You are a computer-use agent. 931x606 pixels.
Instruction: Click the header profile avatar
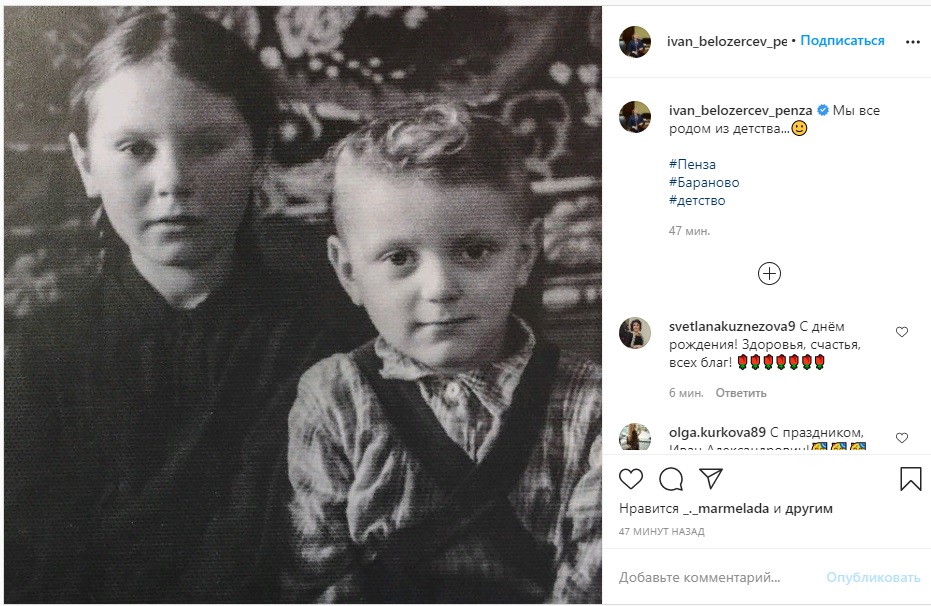[x=635, y=42]
